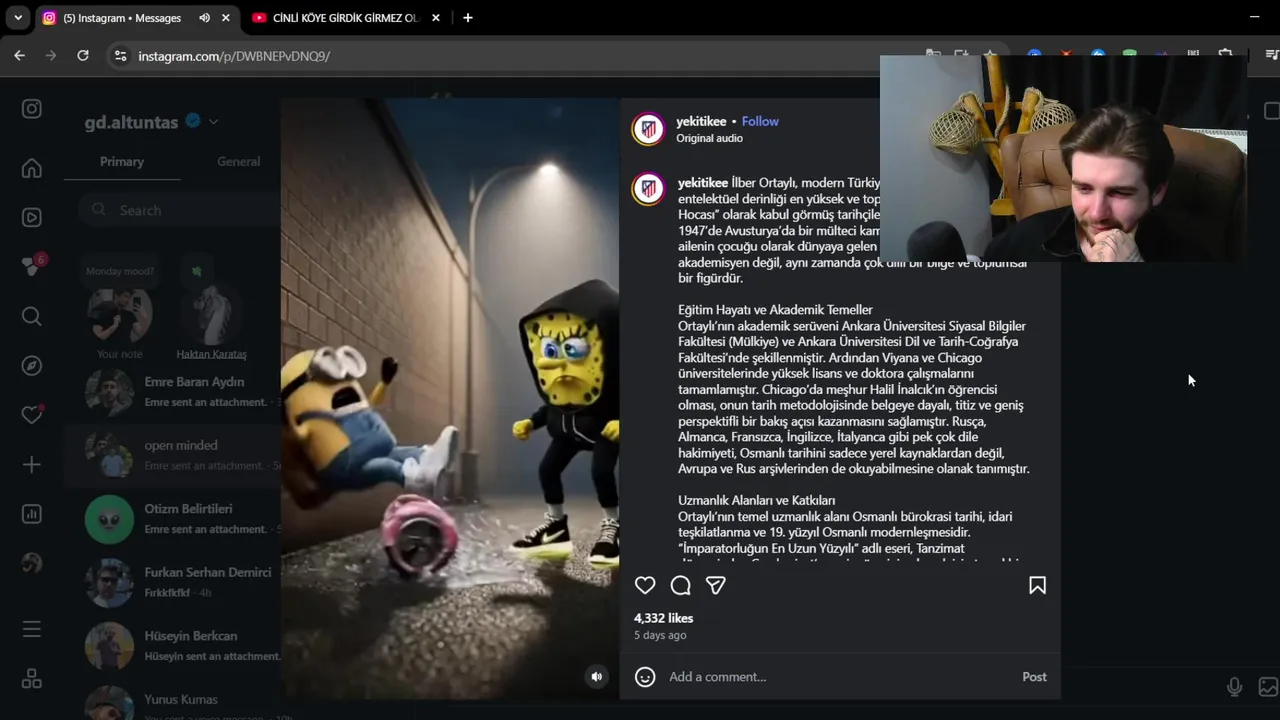
Task: Reload the current page
Action: click(x=83, y=56)
